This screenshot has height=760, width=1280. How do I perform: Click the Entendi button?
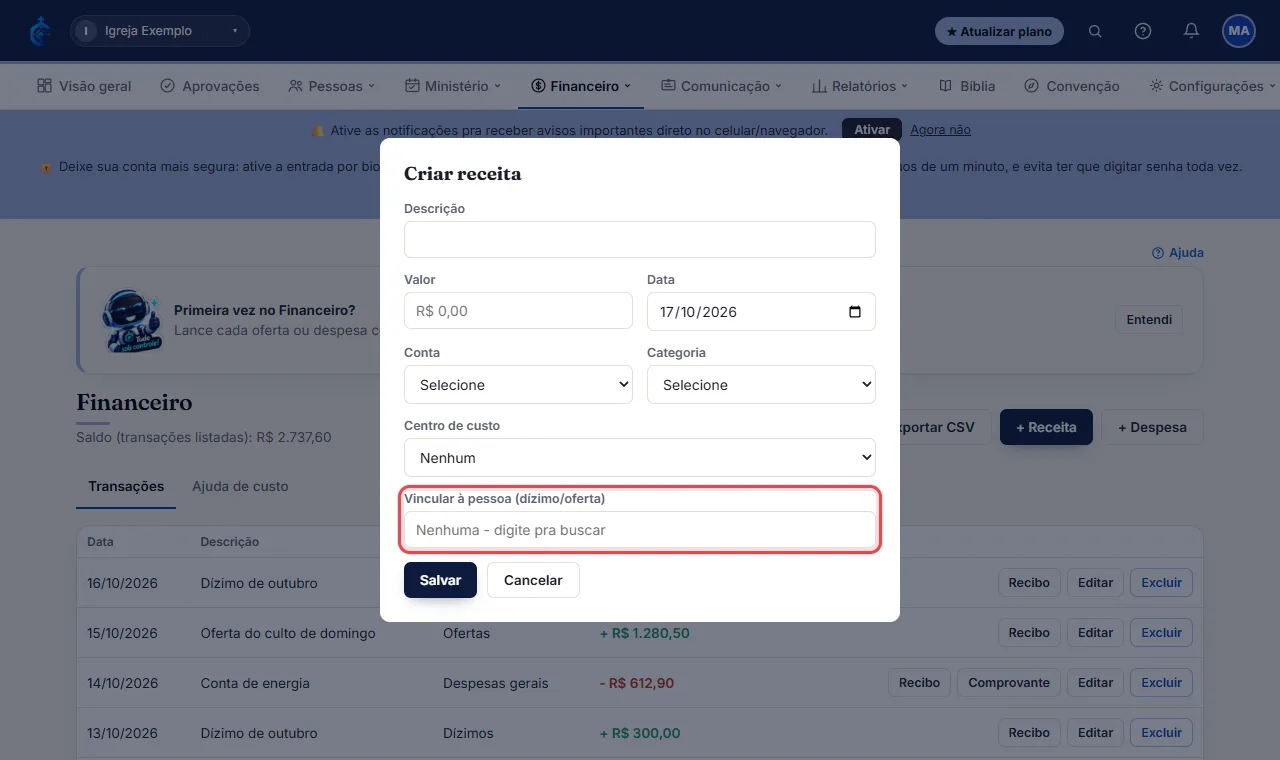[x=1149, y=320]
